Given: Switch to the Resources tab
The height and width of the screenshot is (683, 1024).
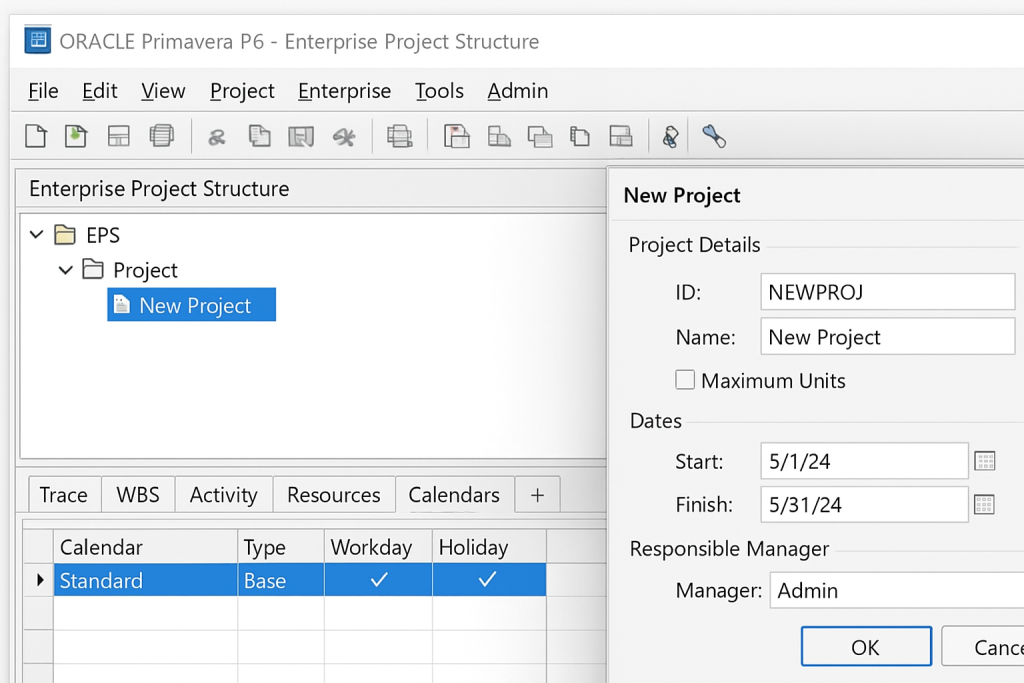Looking at the screenshot, I should (333, 494).
